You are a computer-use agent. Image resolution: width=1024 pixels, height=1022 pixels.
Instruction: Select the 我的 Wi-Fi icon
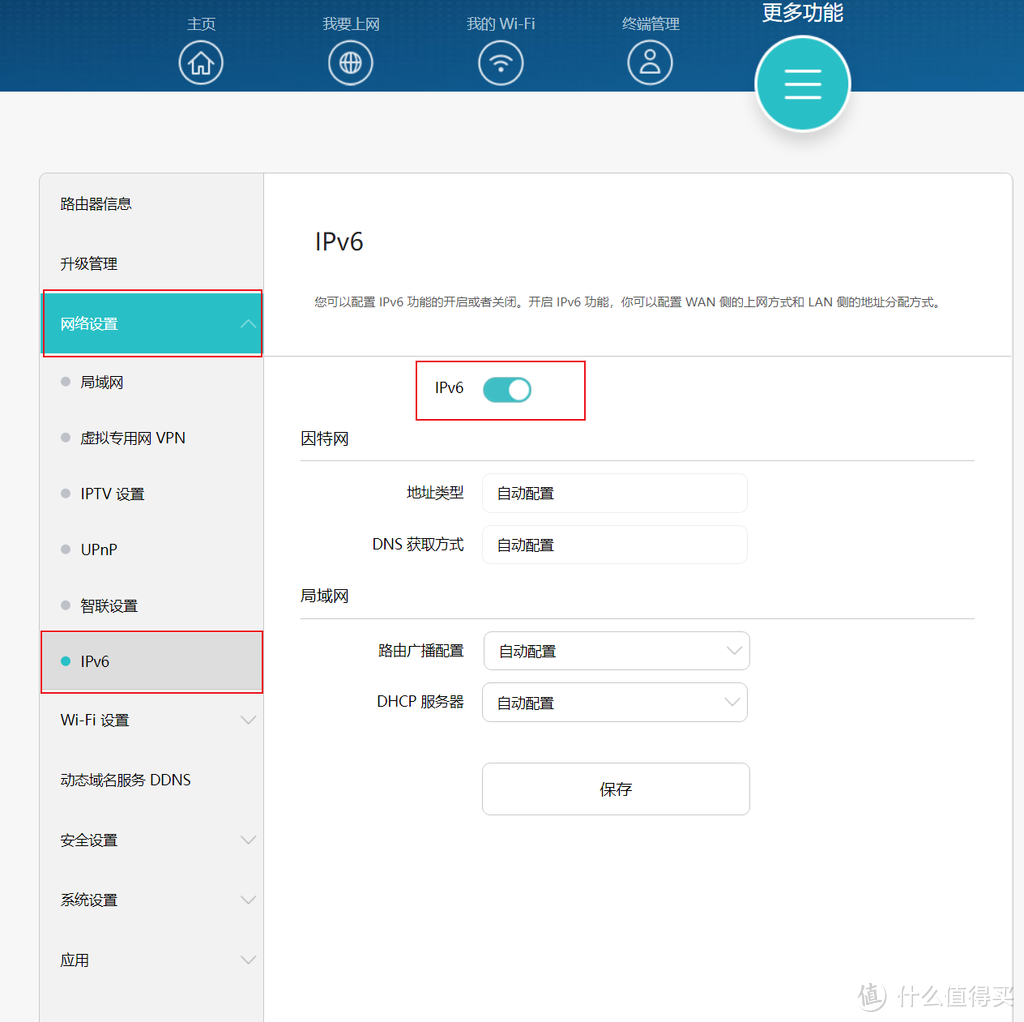tap(500, 62)
